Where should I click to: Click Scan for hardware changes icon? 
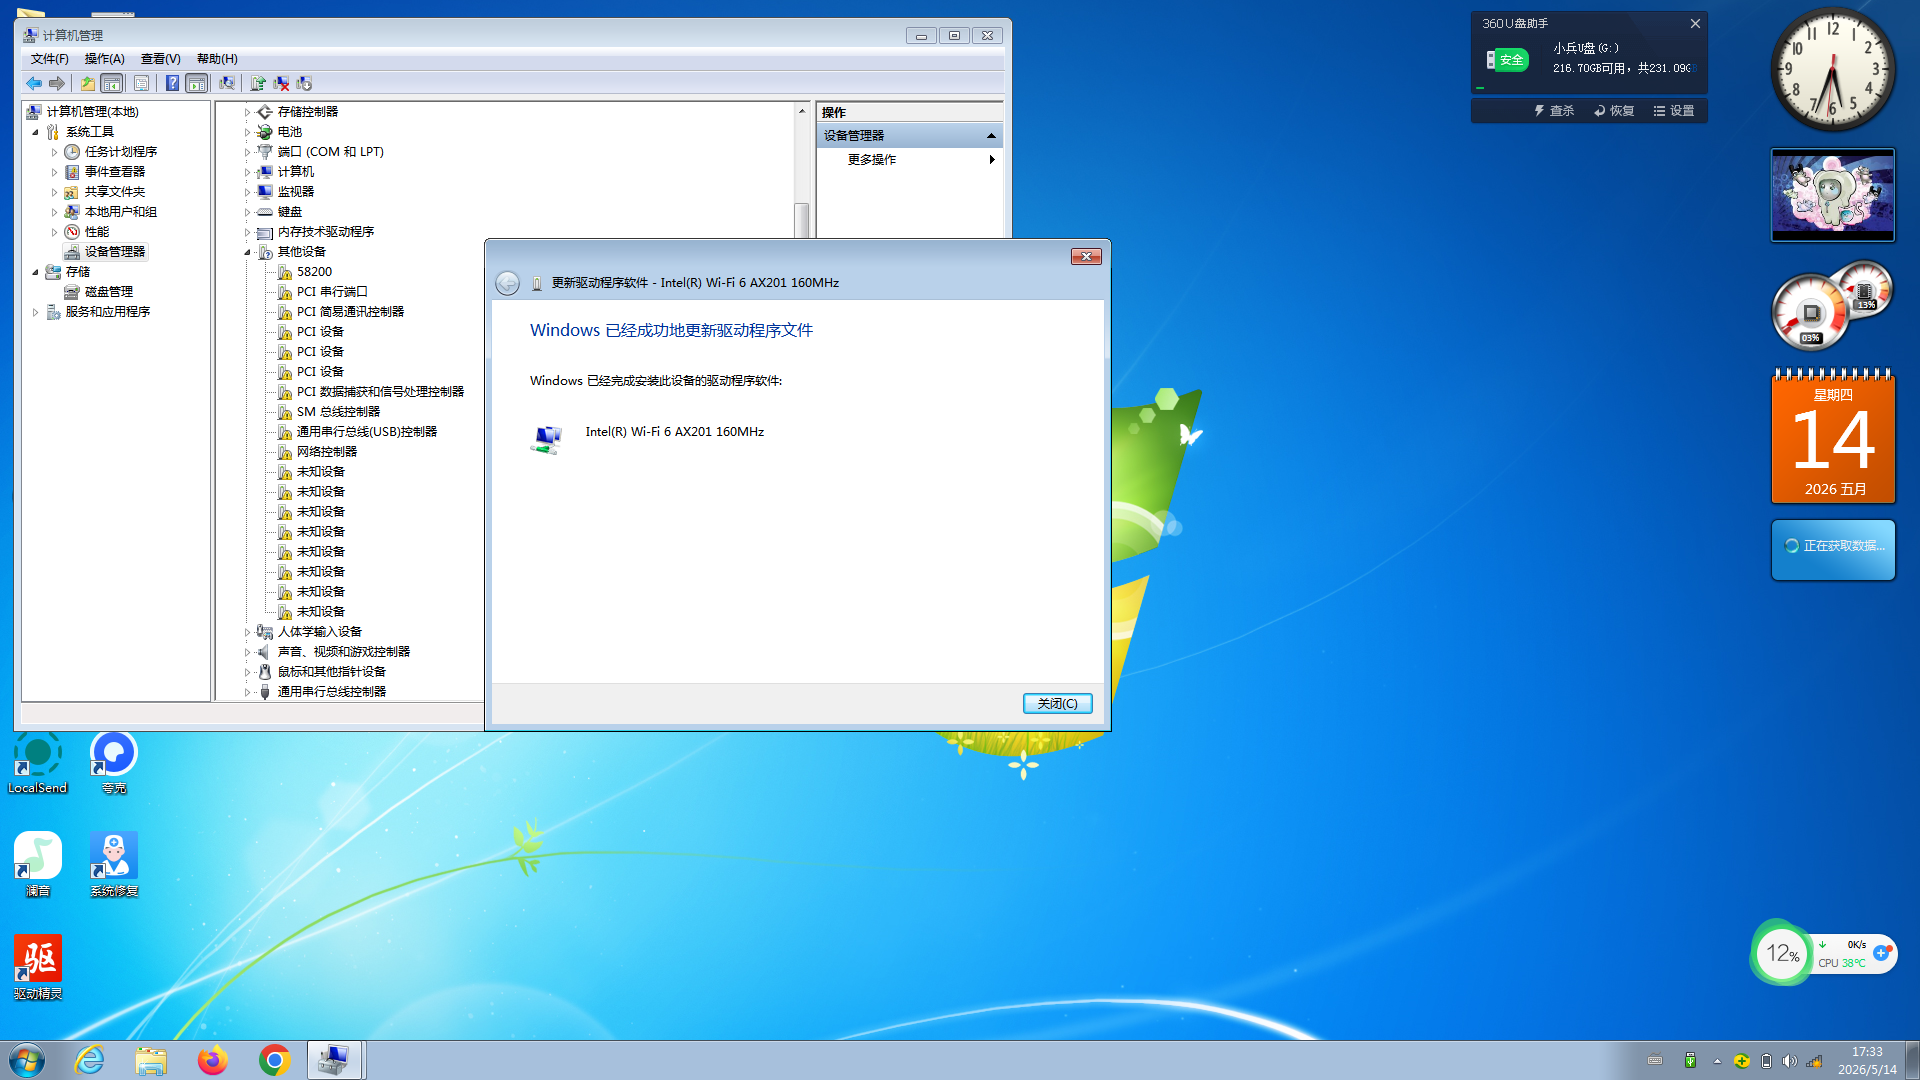[x=227, y=84]
